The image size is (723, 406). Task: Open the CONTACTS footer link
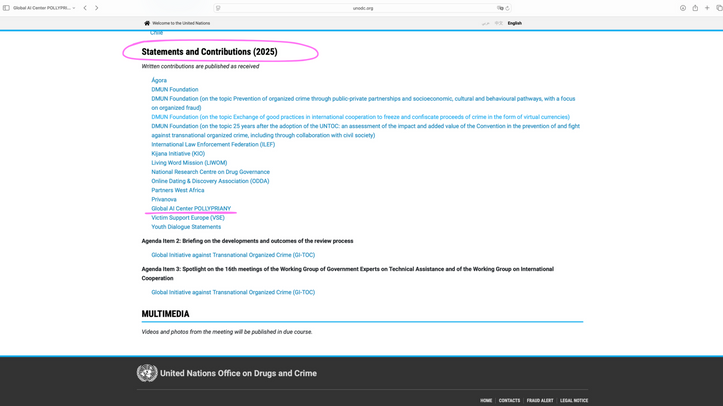click(509, 400)
